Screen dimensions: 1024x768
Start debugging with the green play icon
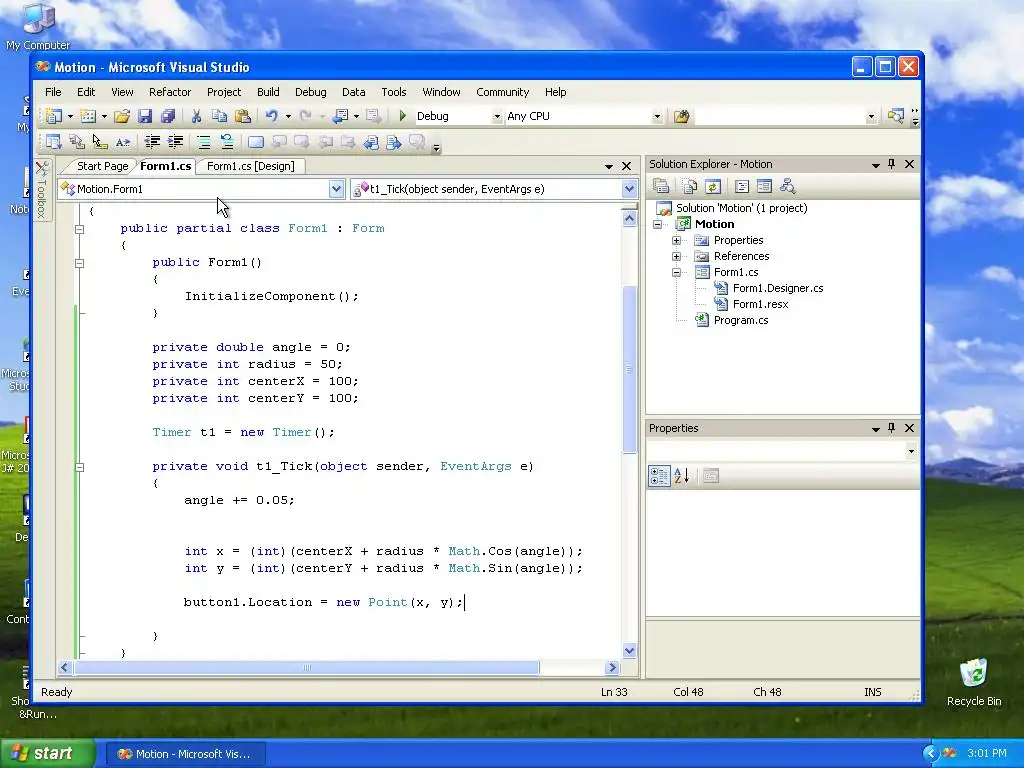coord(402,116)
